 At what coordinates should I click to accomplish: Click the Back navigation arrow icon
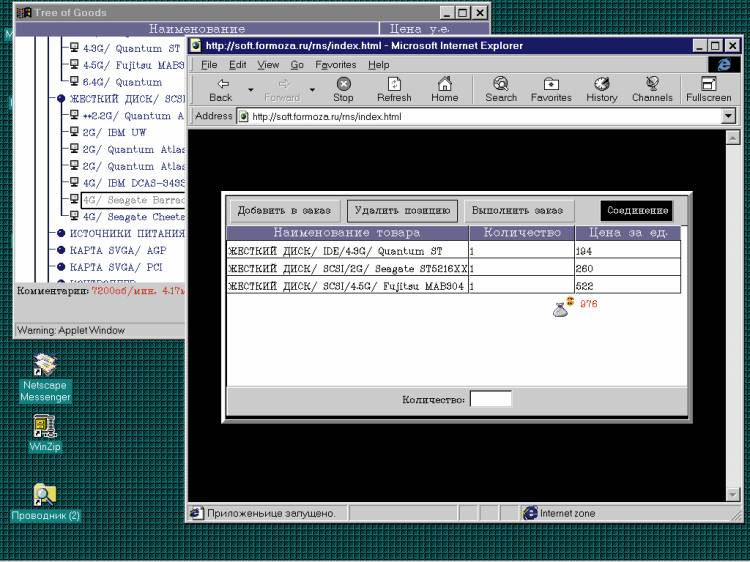click(220, 84)
